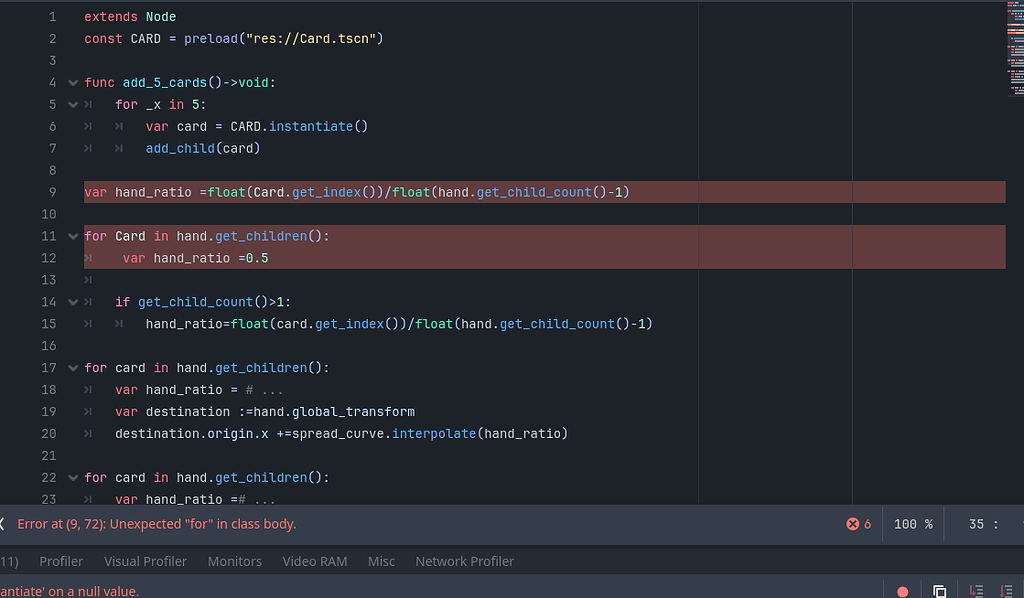This screenshot has width=1024, height=598.
Task: Open the Video RAM tab
Action: pyautogui.click(x=314, y=561)
